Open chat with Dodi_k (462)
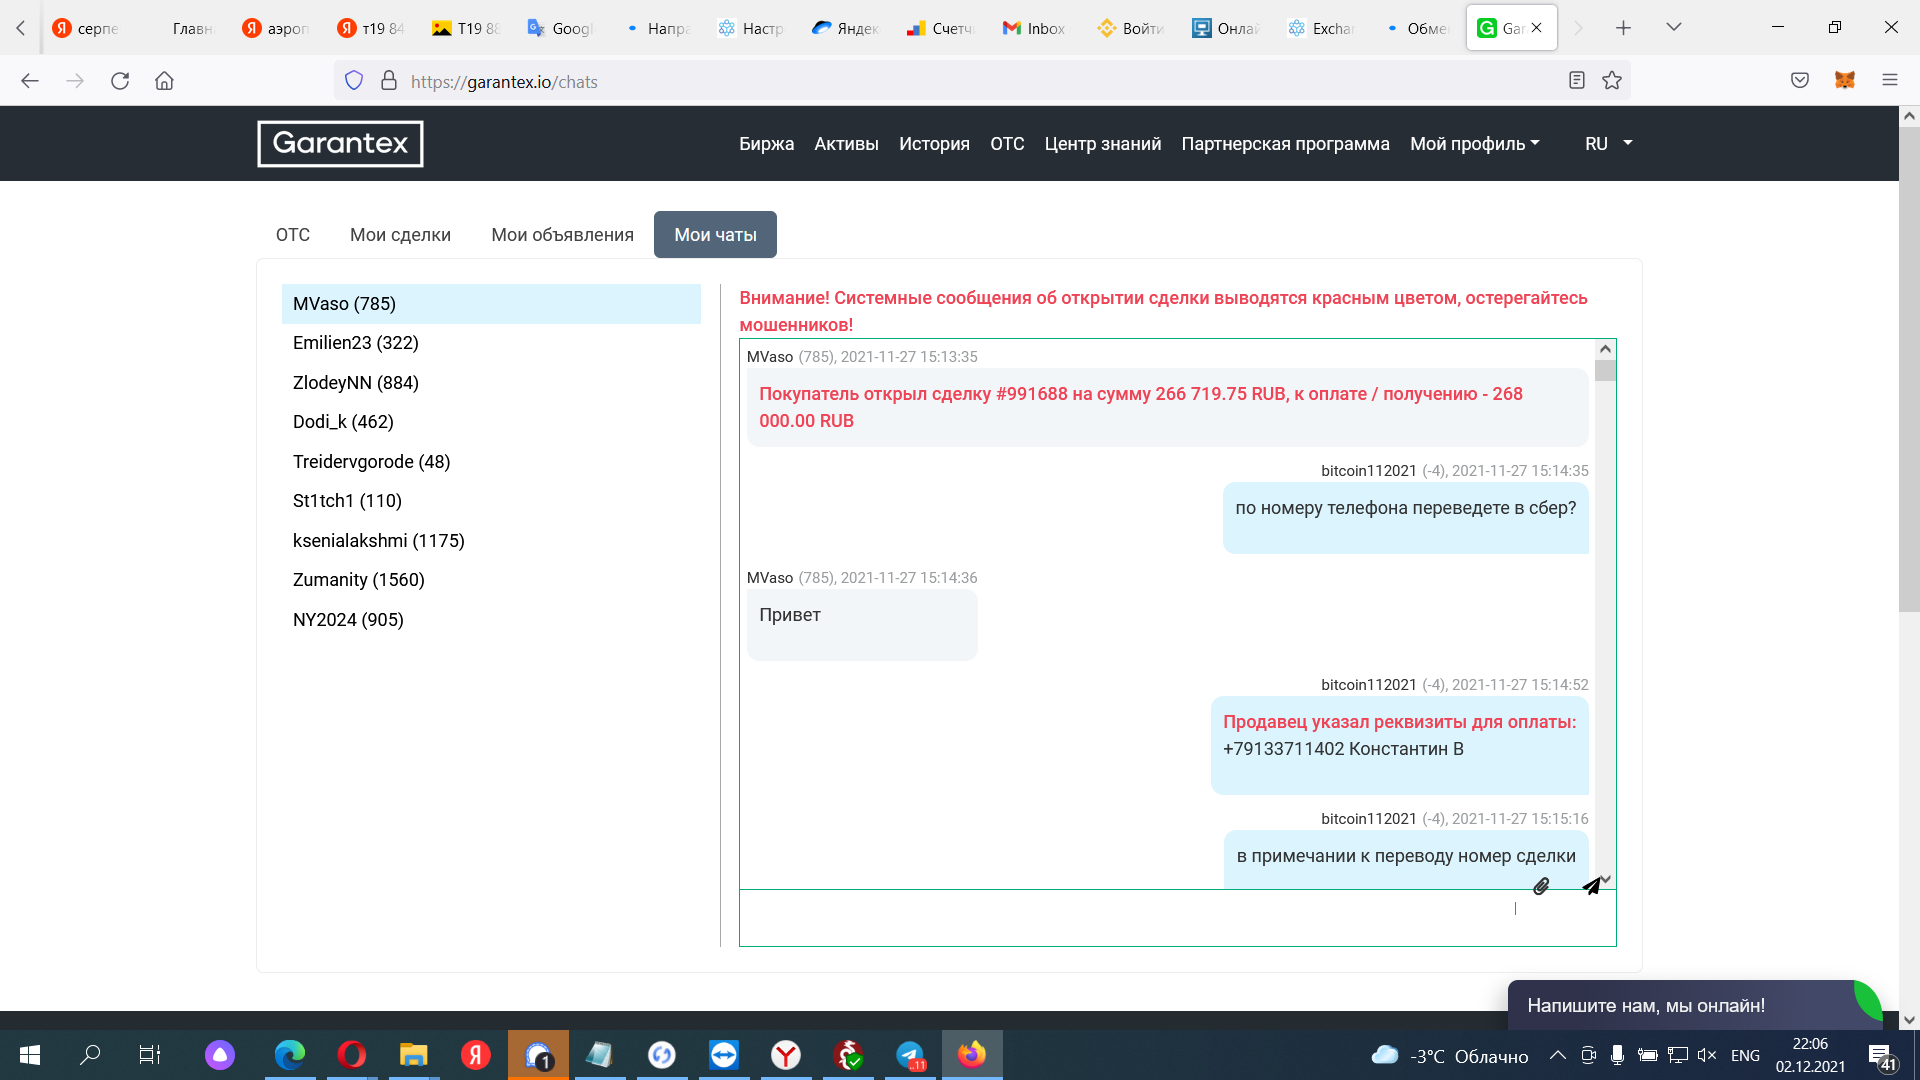Image resolution: width=1920 pixels, height=1080 pixels. [491, 422]
